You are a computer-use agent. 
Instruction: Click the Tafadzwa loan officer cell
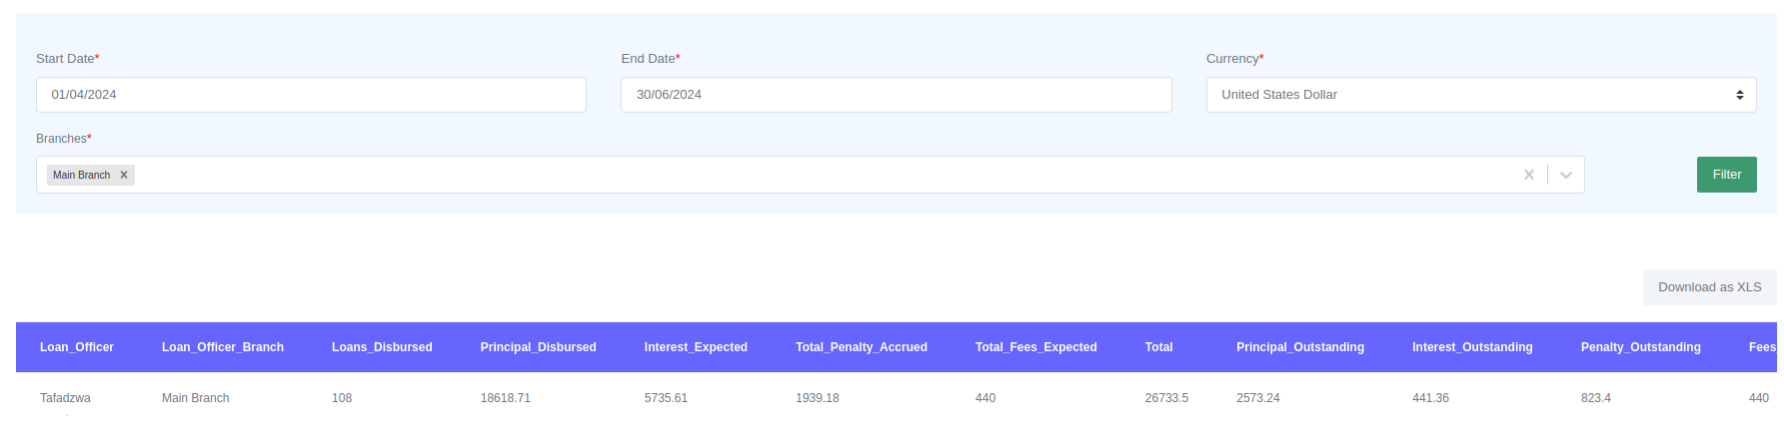65,398
